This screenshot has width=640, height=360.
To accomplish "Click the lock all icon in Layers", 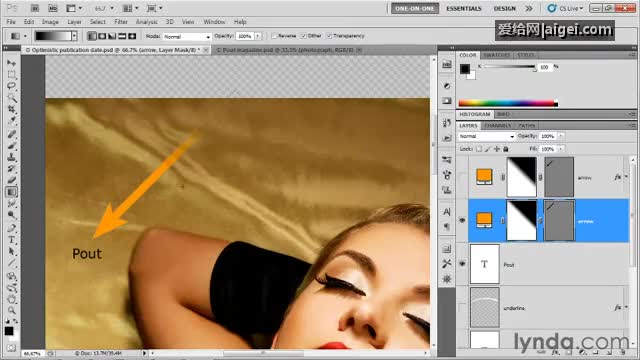I will (506, 149).
